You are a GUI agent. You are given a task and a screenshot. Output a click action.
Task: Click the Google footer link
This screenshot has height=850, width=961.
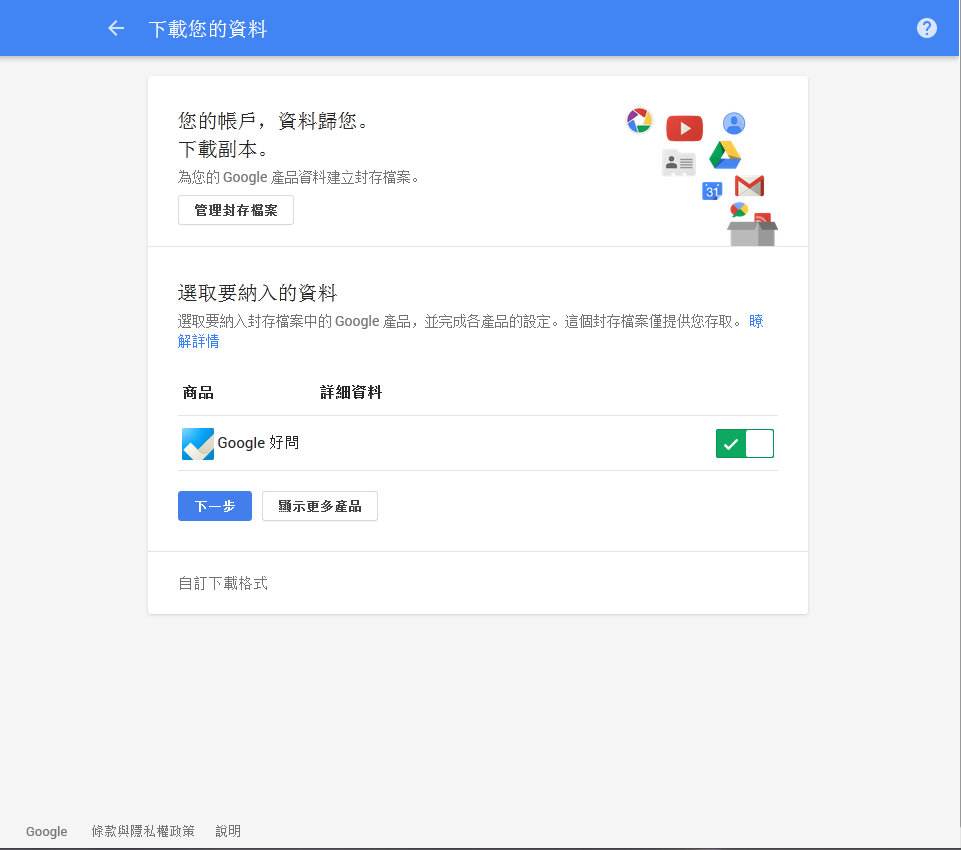[47, 832]
